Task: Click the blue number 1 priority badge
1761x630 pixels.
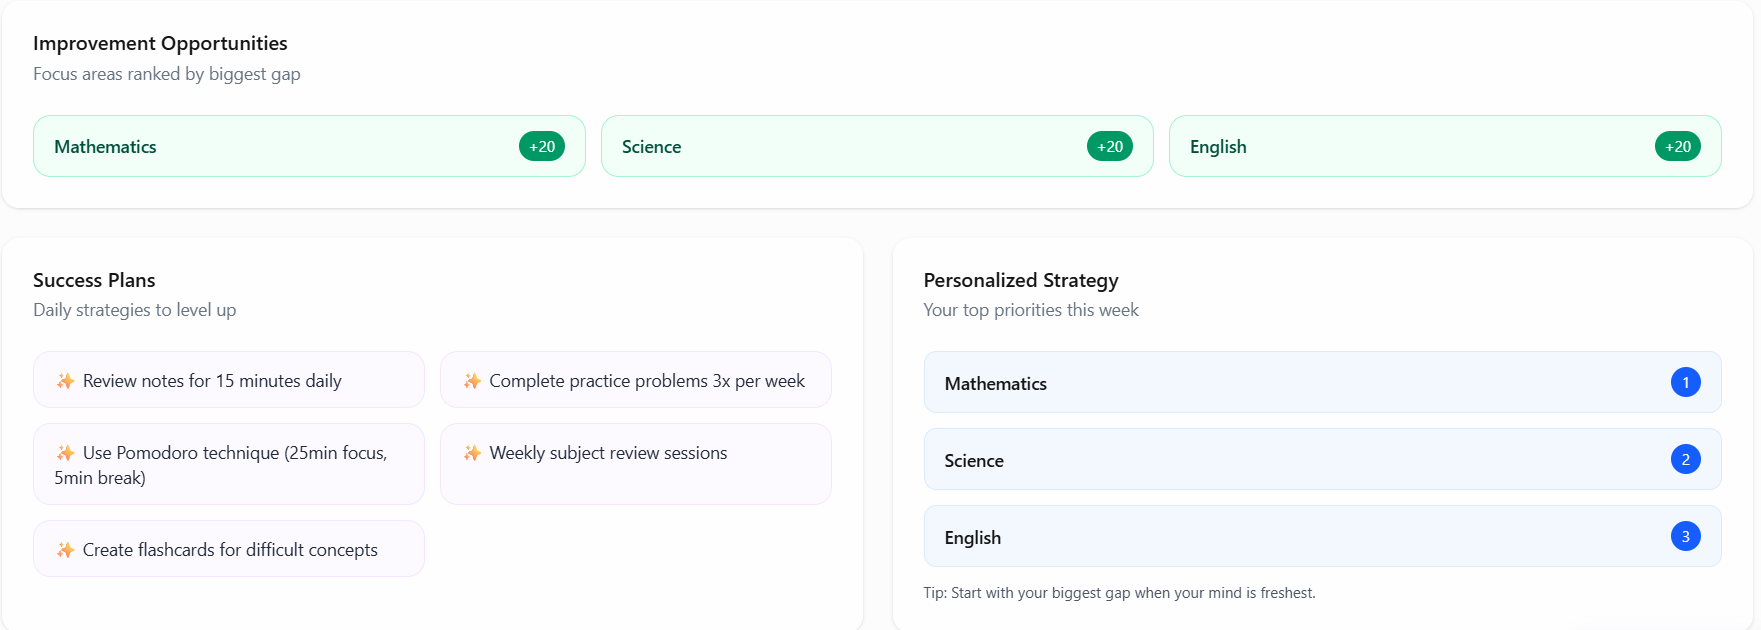Action: 1685,382
